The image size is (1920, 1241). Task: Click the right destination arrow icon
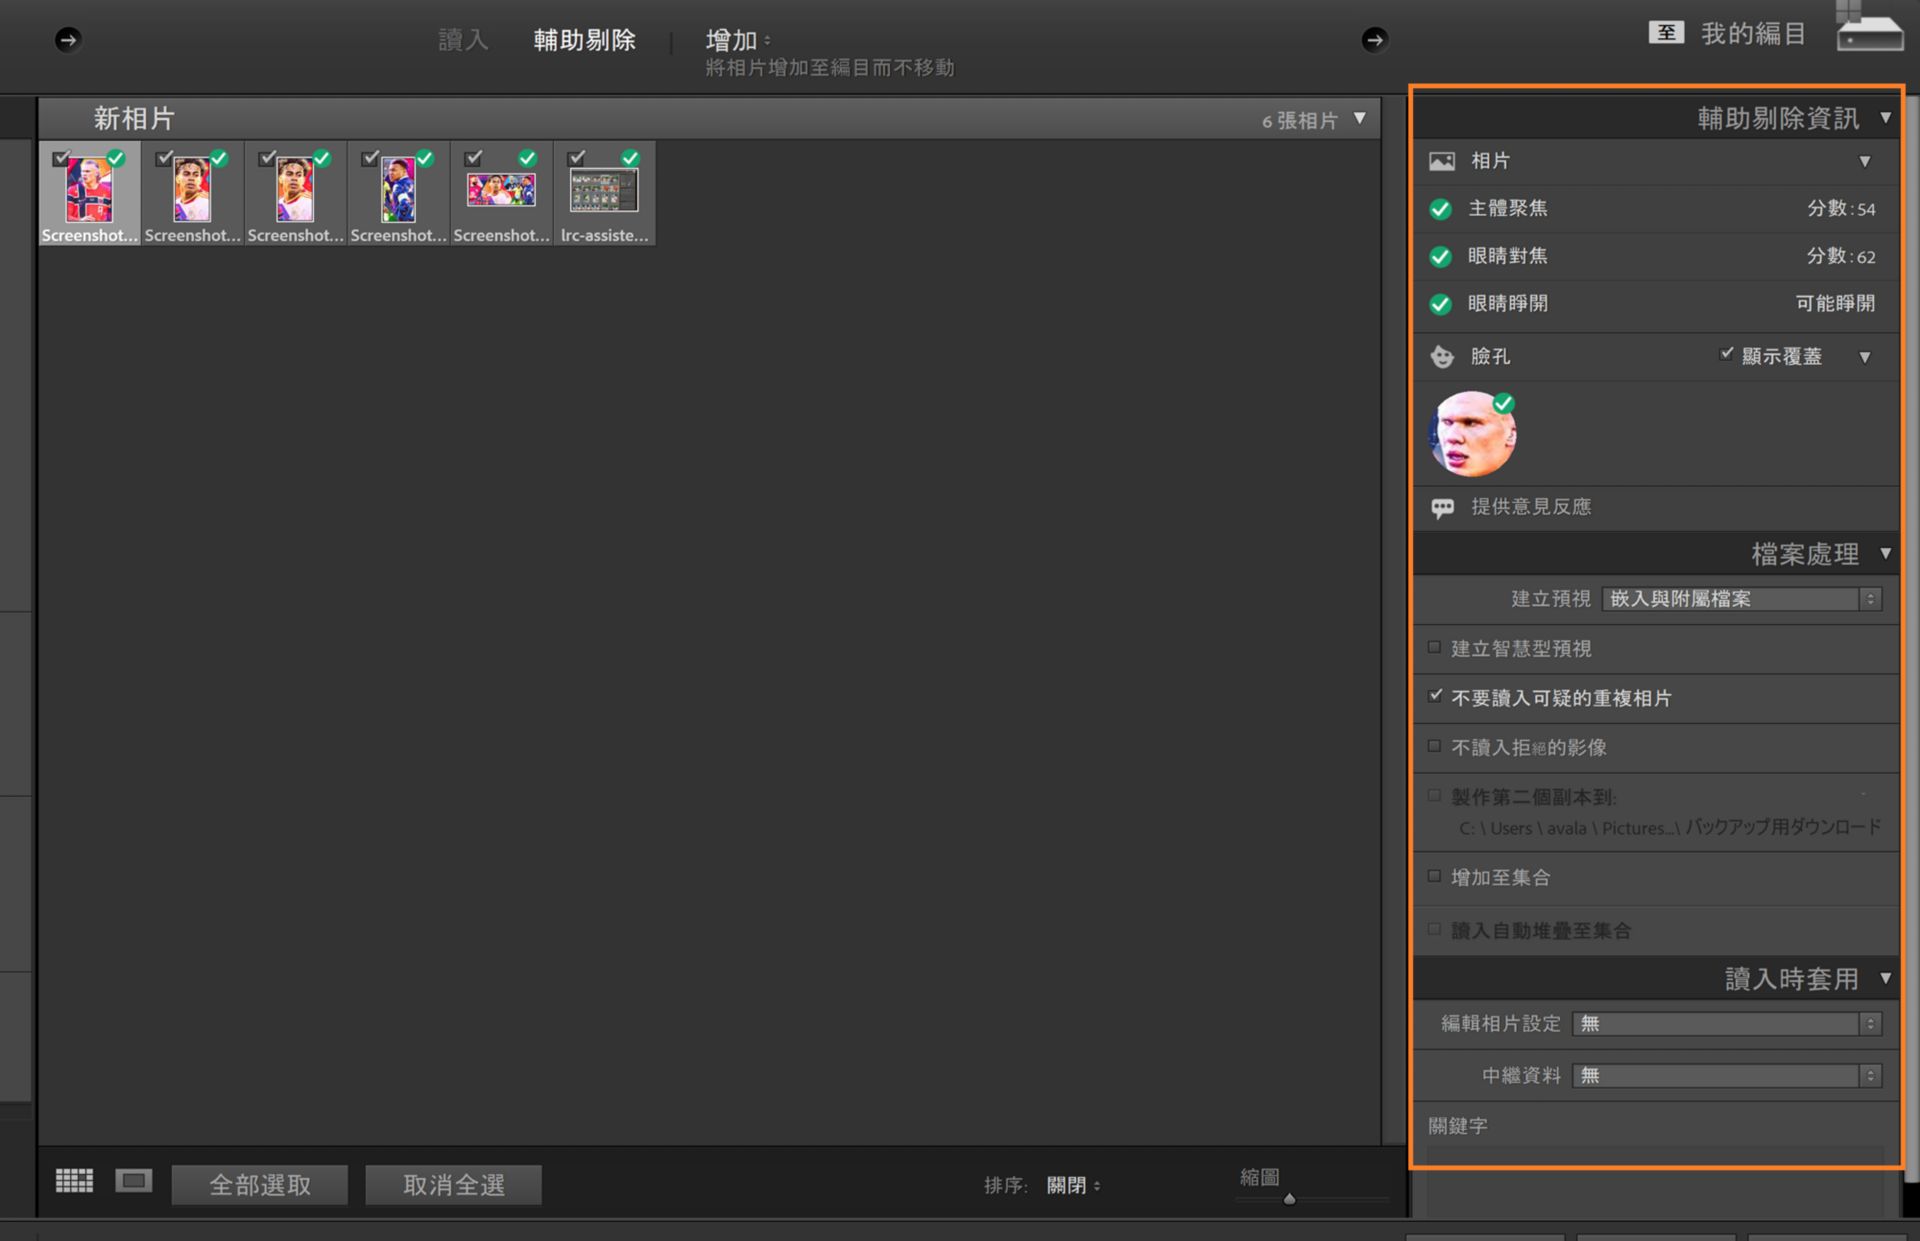pyautogui.click(x=1374, y=40)
